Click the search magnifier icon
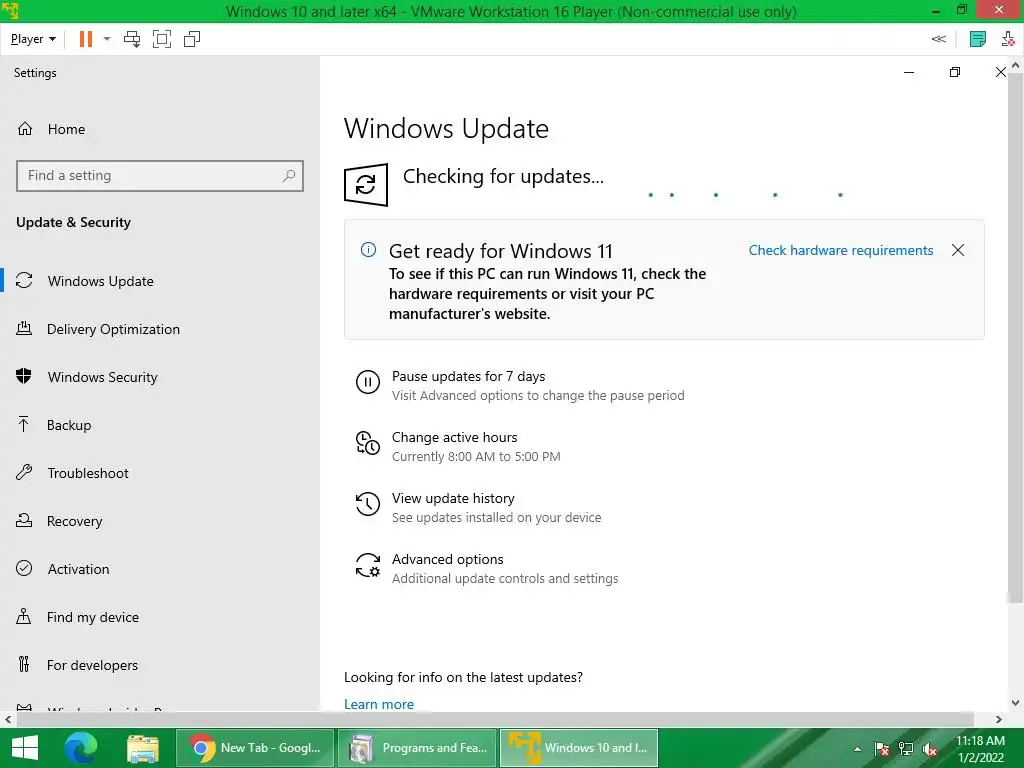 click(x=289, y=176)
